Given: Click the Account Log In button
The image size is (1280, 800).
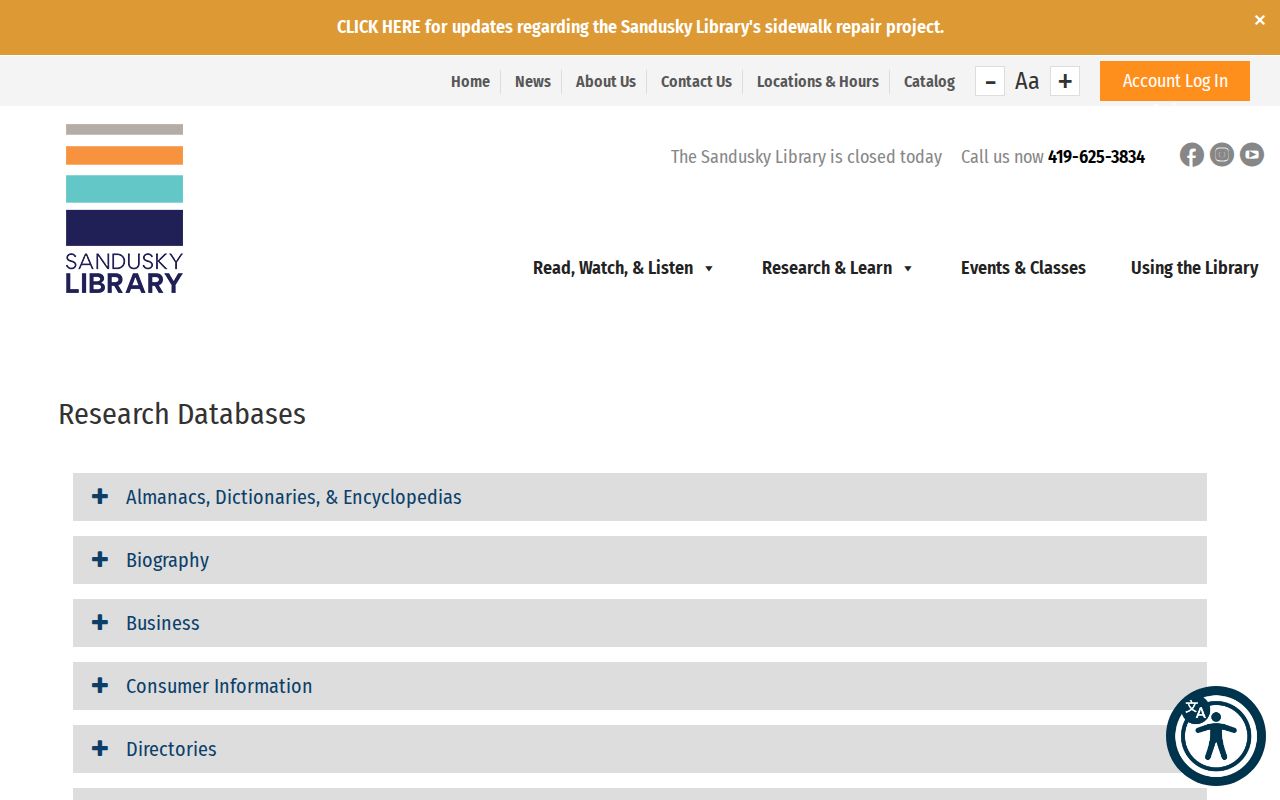Looking at the screenshot, I should pyautogui.click(x=1175, y=81).
